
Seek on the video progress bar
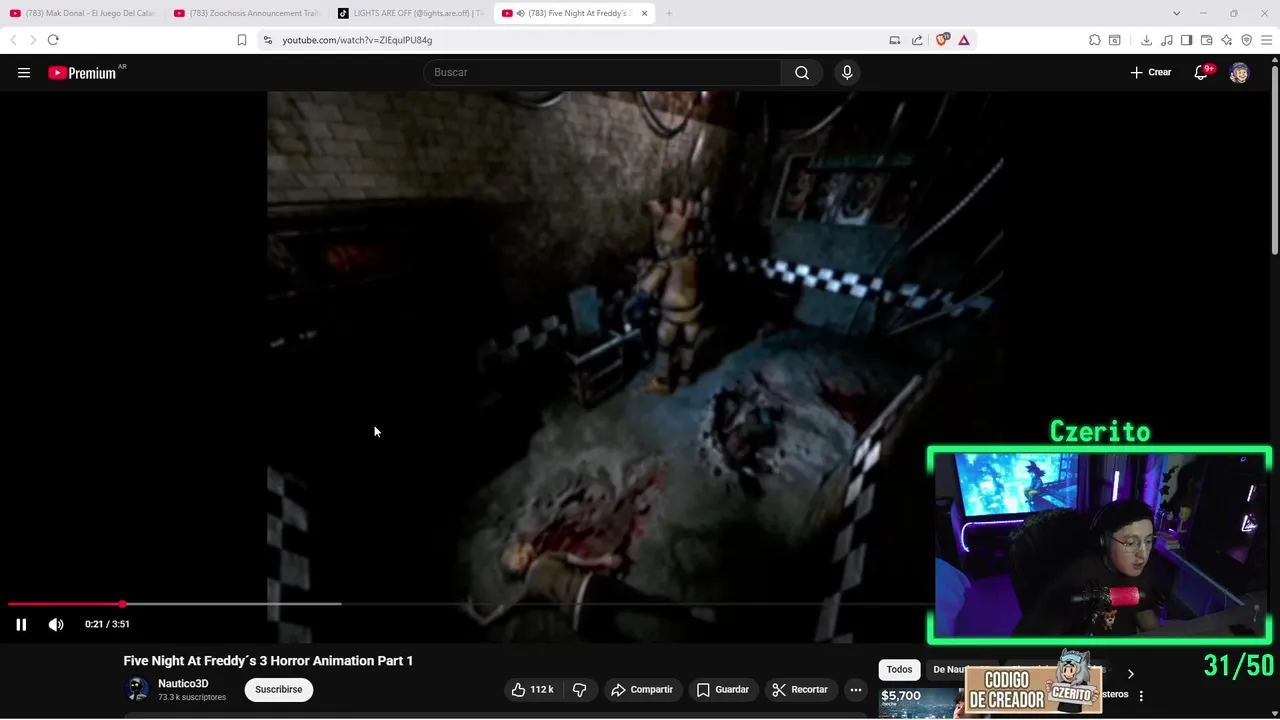[x=468, y=604]
